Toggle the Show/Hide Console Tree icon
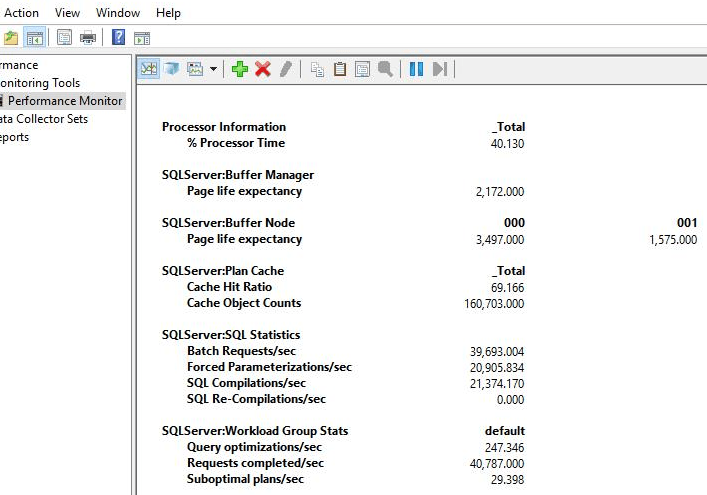The image size is (707, 495). coord(35,38)
